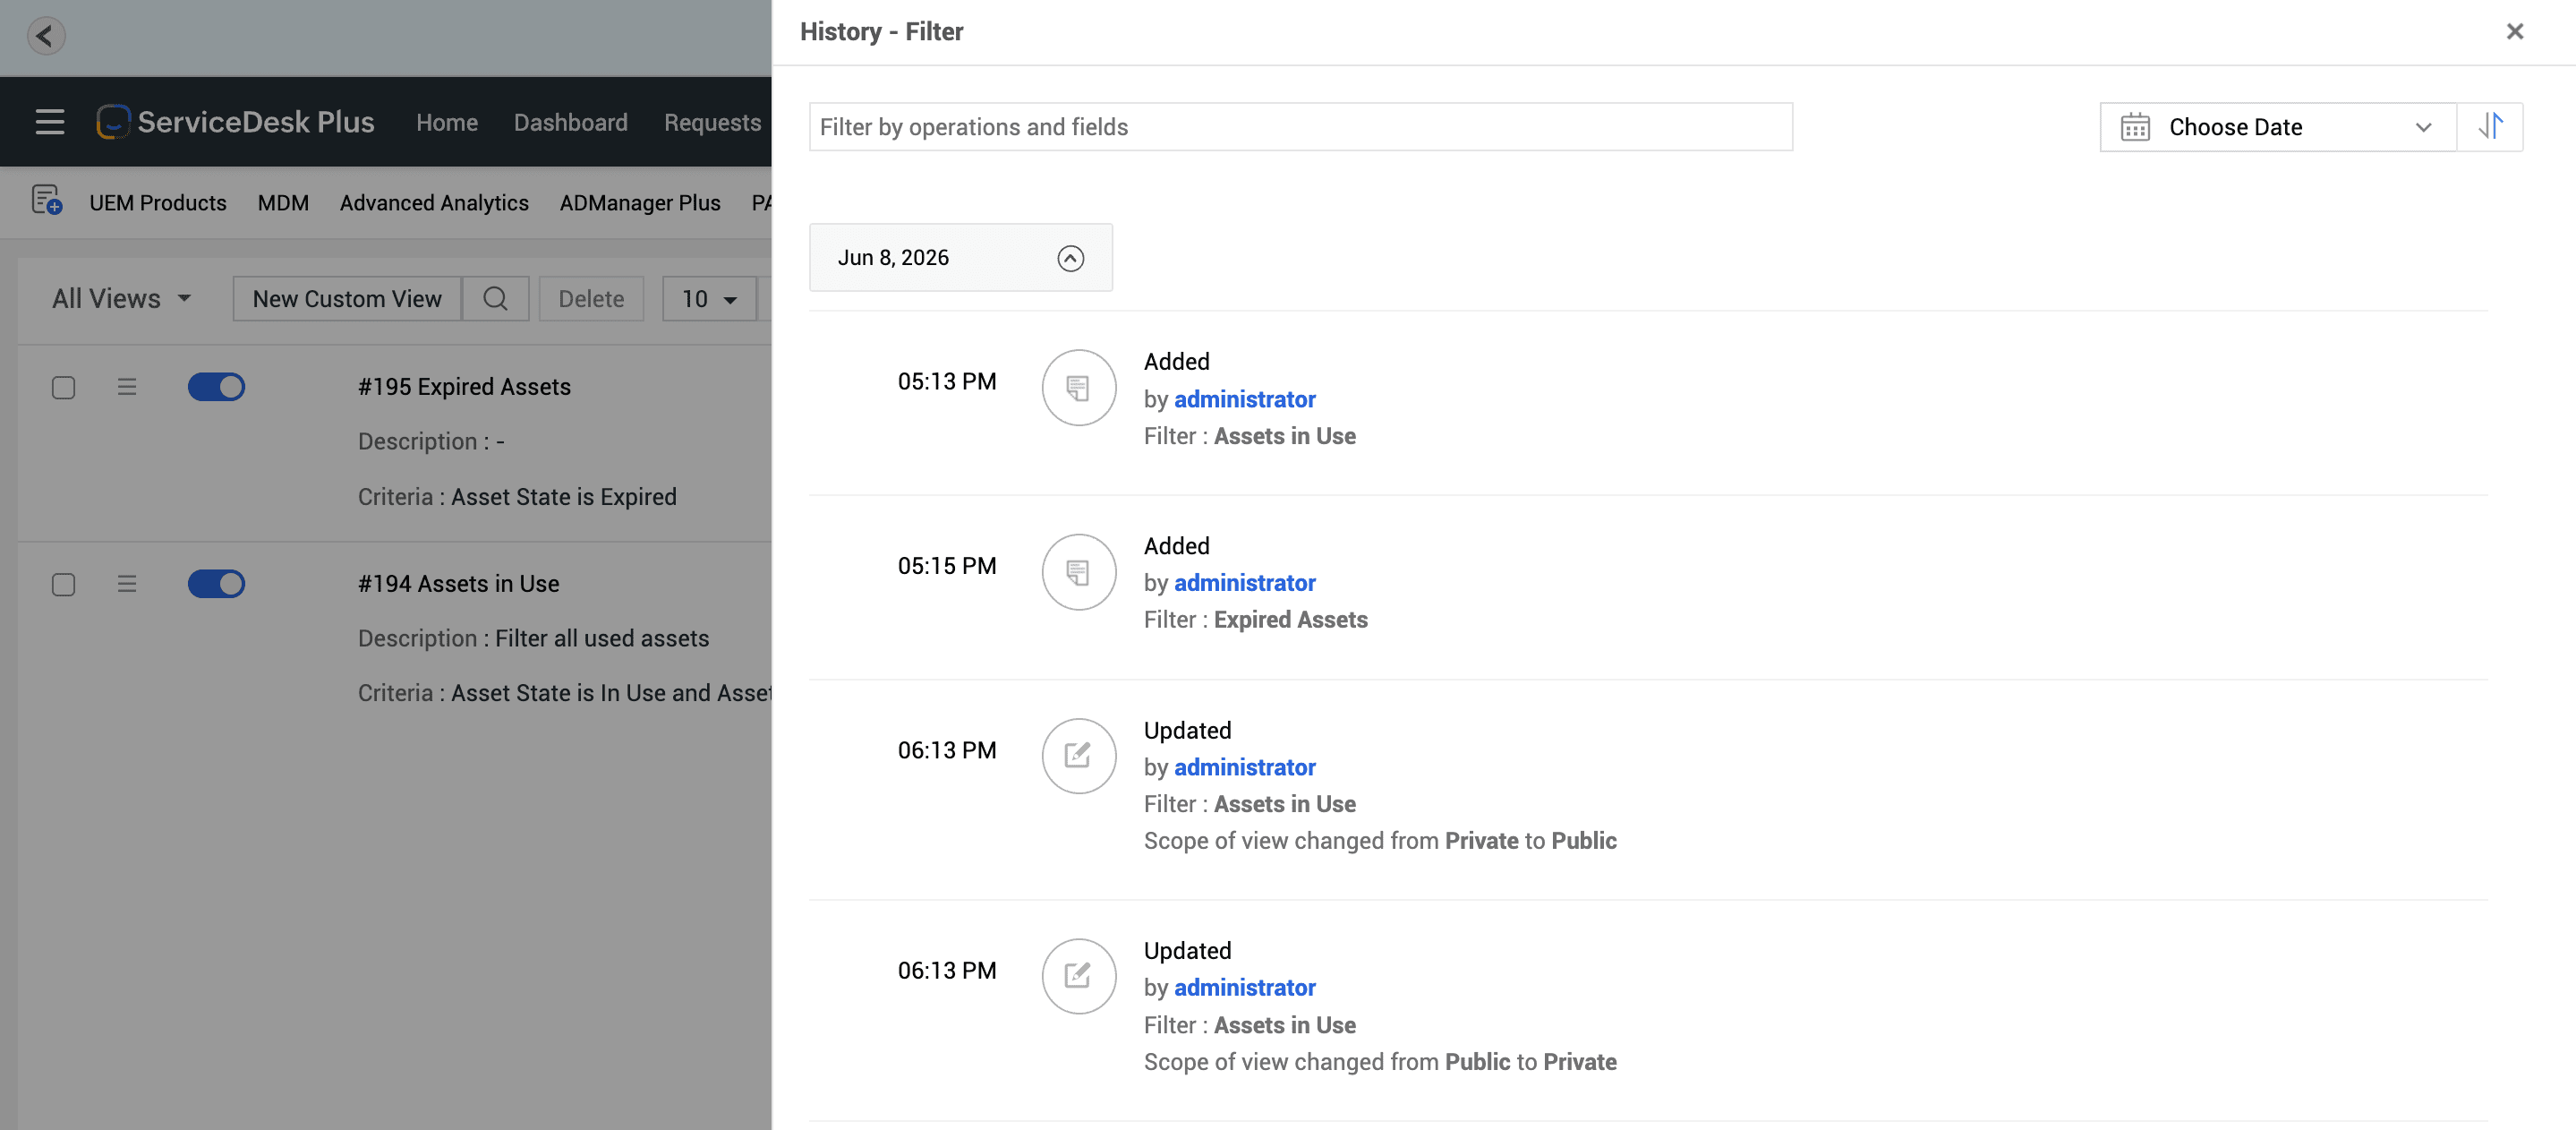Click the Added icon for 05:15 PM entry
This screenshot has height=1130, width=2576.
(1078, 572)
